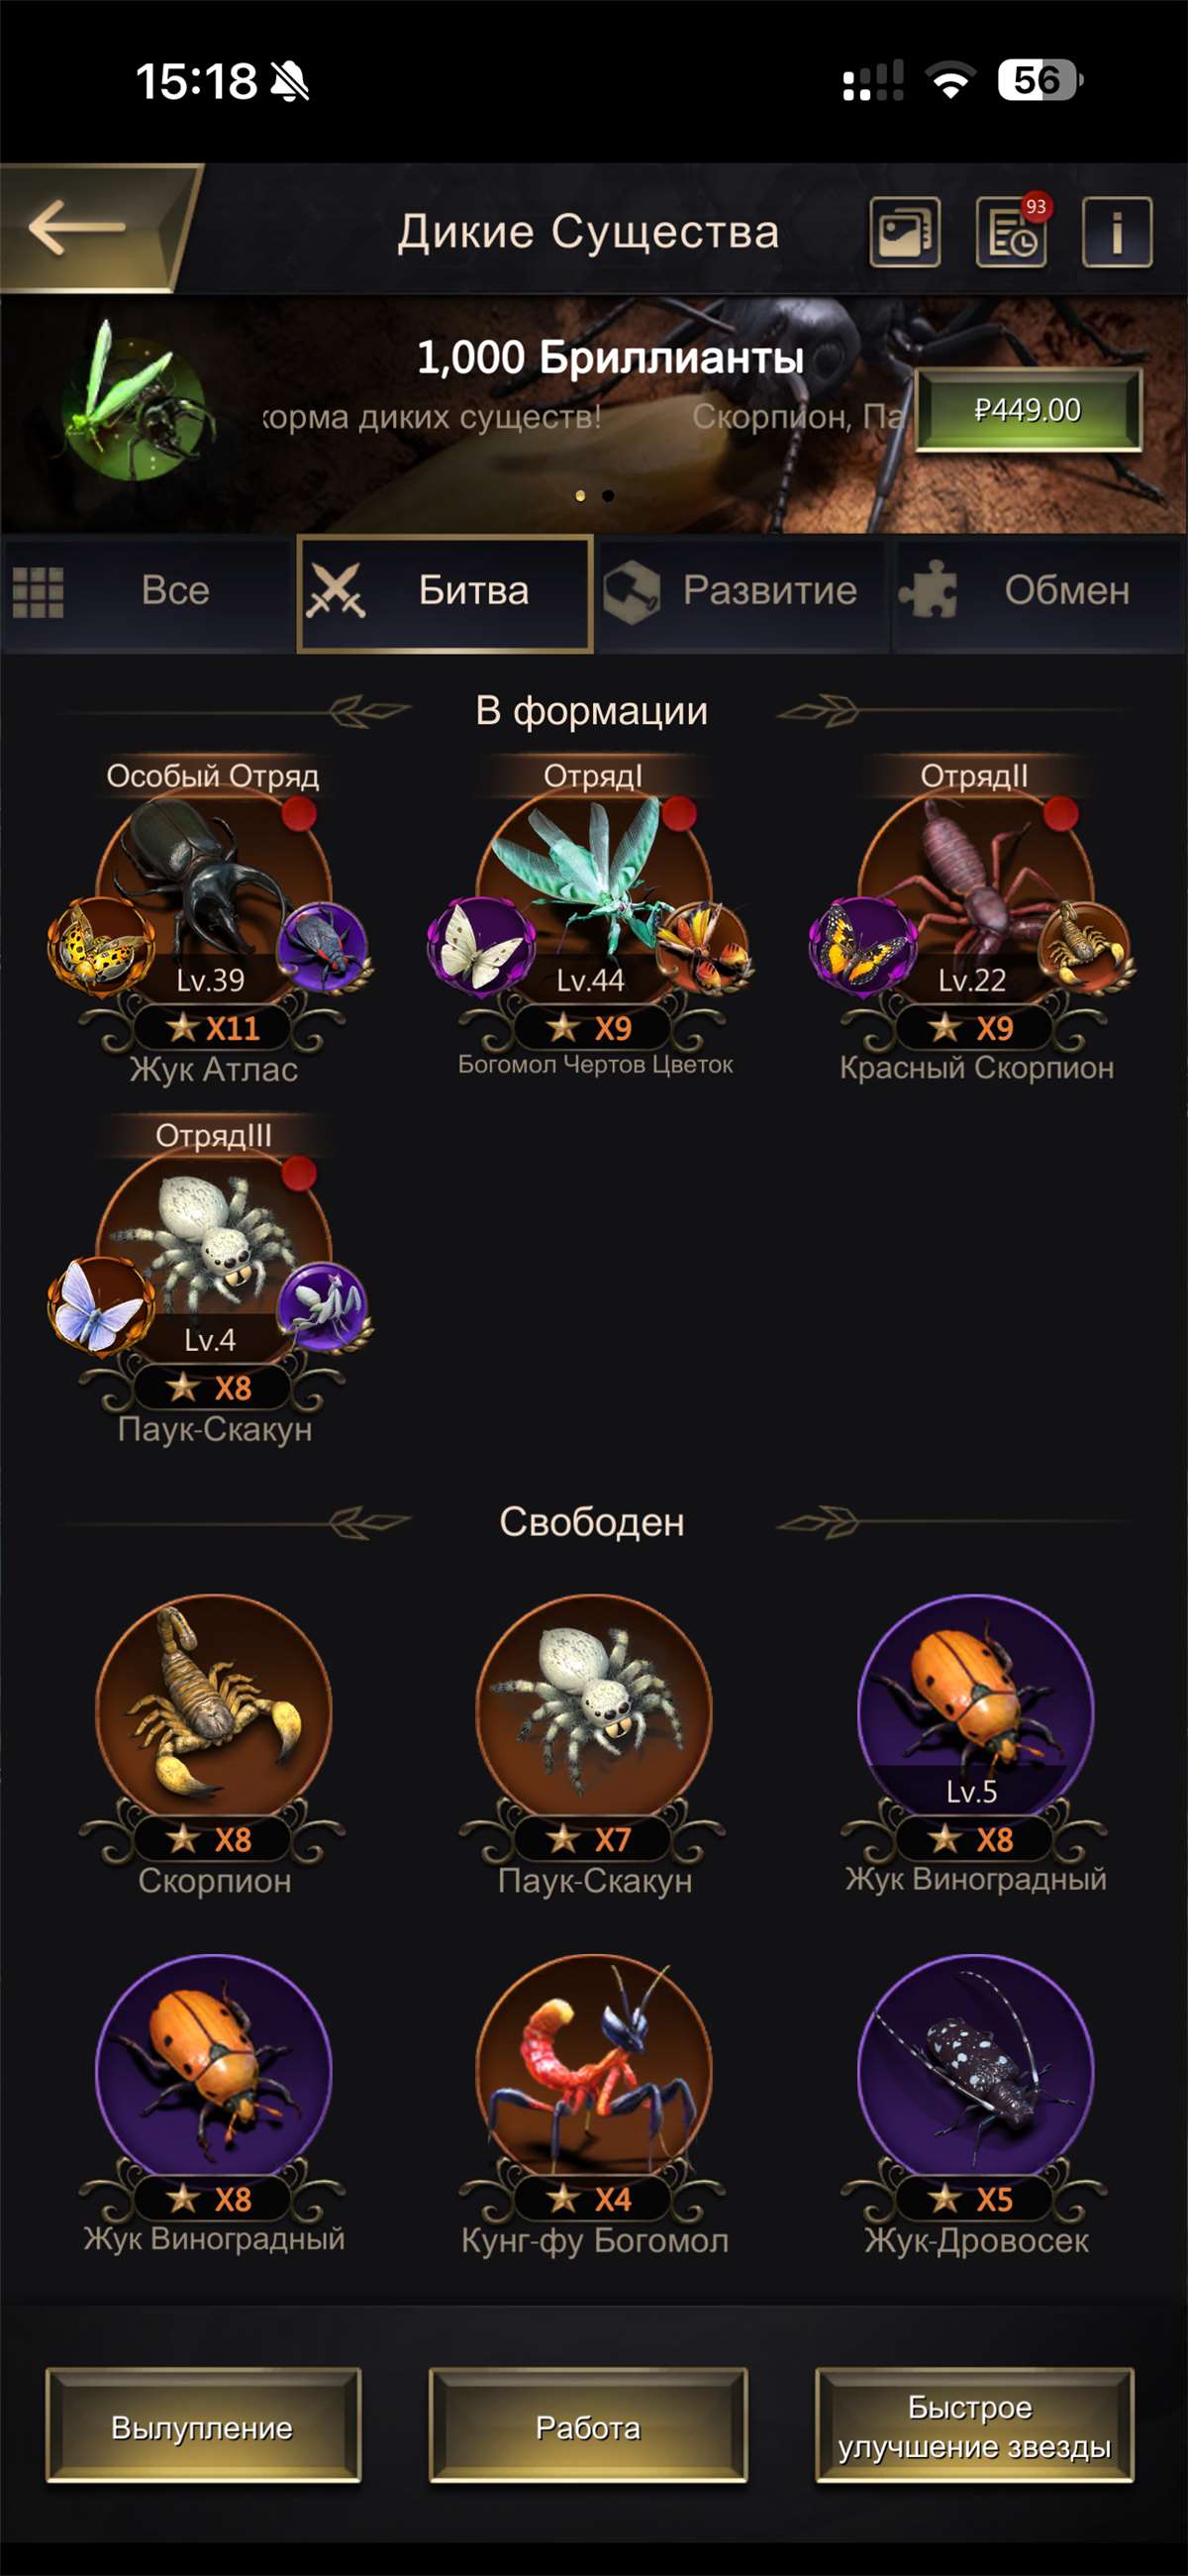Open the gallery album icon
This screenshot has height=2576, width=1188.
pyautogui.click(x=904, y=232)
